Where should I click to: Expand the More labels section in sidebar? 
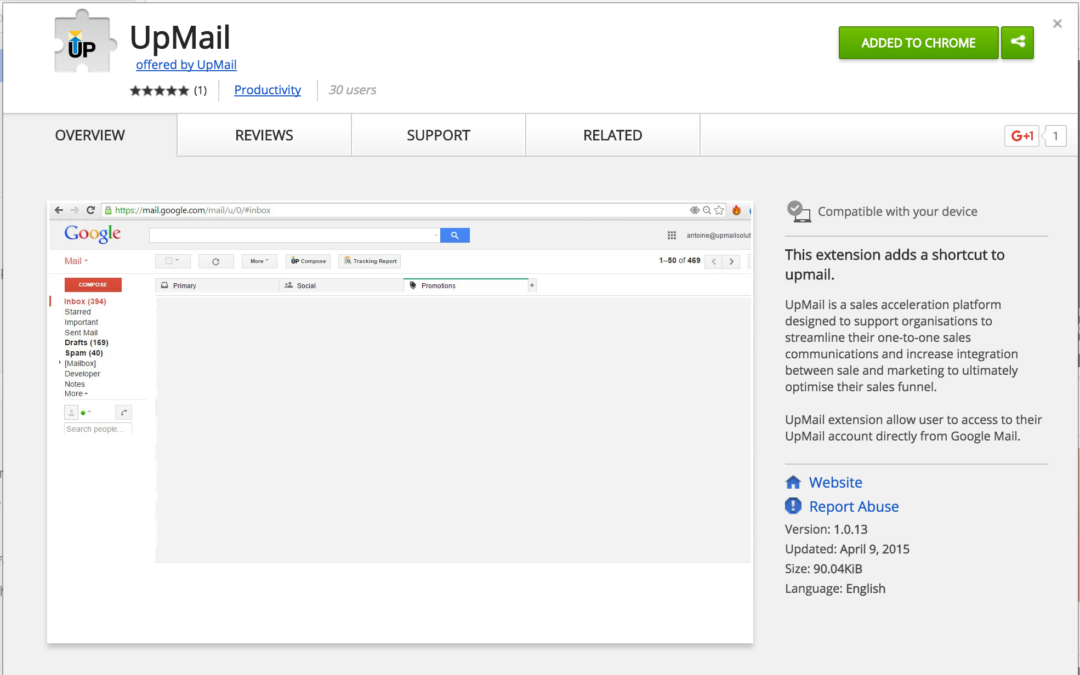click(75, 393)
